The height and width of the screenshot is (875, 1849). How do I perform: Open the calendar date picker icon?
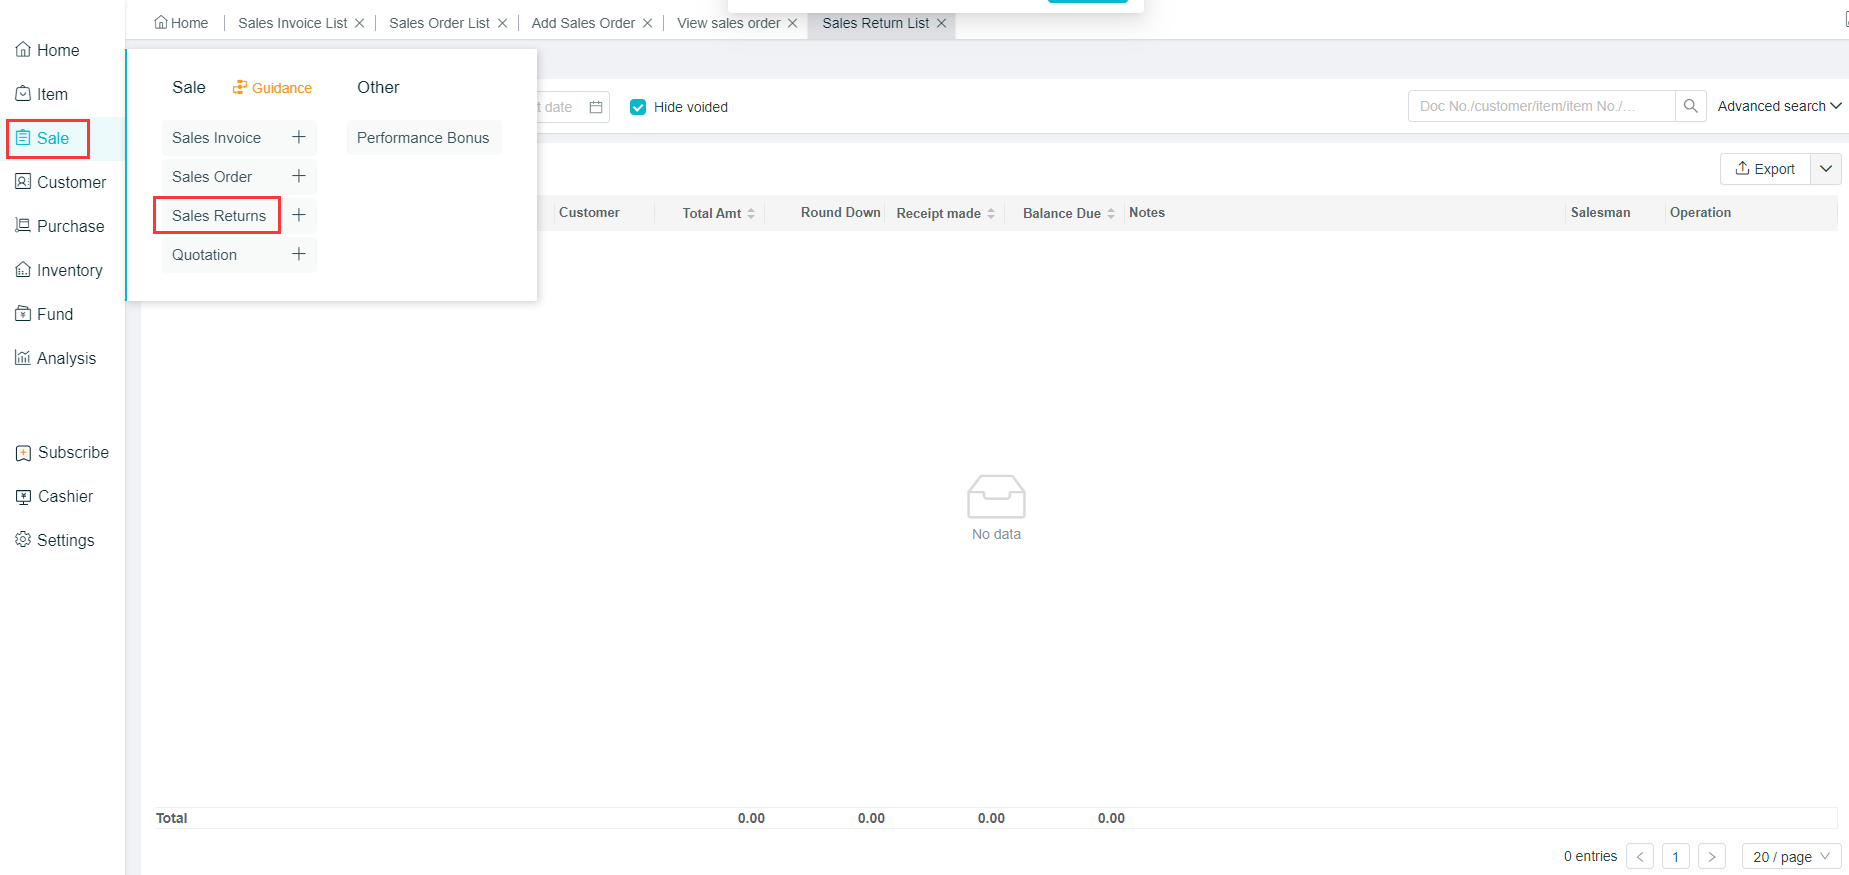(x=596, y=107)
